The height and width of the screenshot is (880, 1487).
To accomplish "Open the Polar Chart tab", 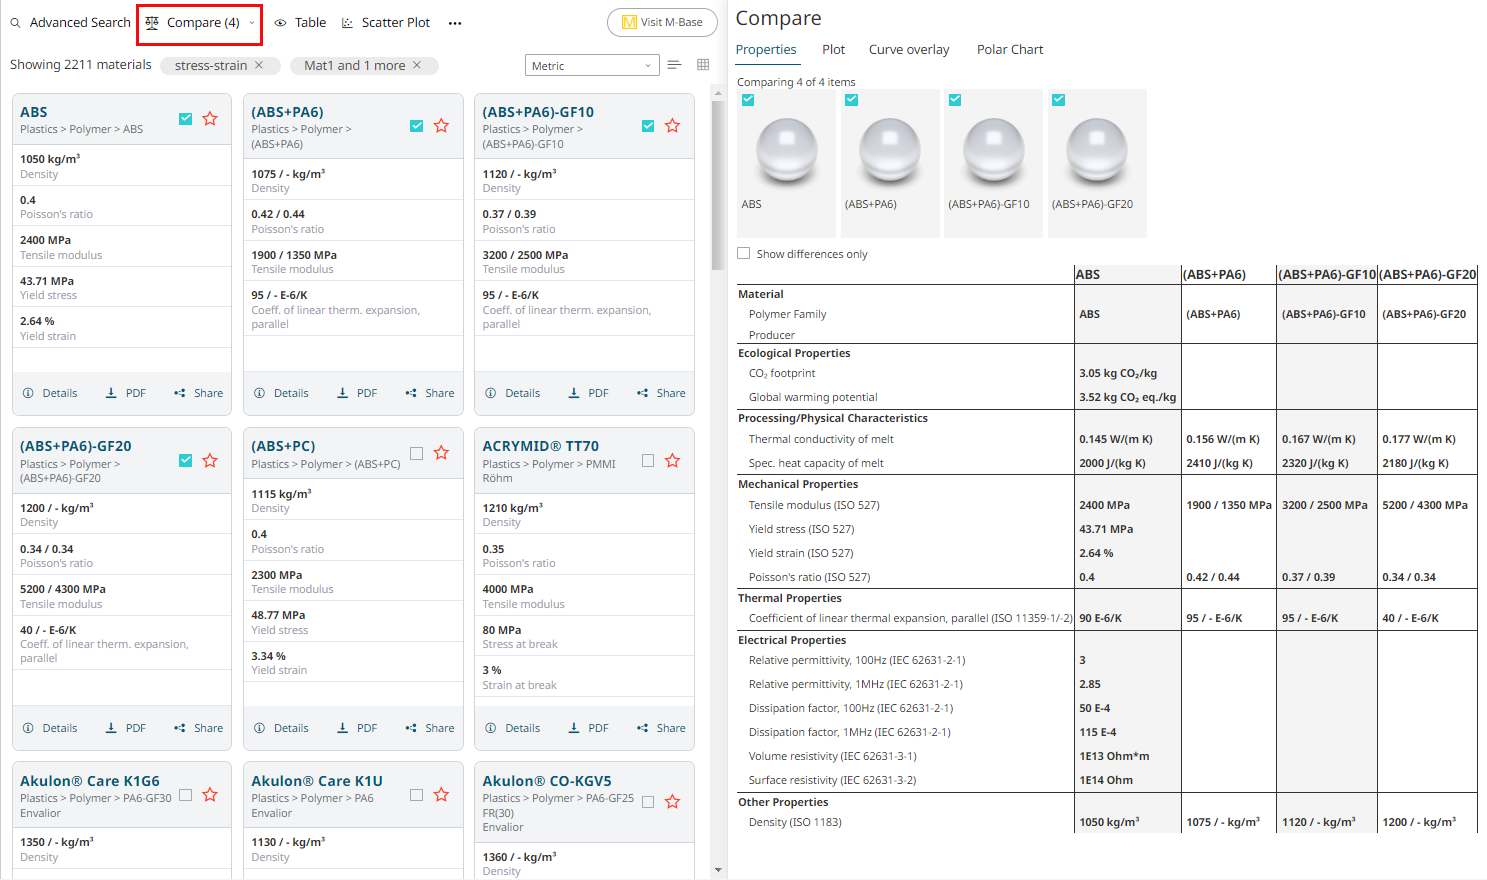I will (x=1010, y=50).
